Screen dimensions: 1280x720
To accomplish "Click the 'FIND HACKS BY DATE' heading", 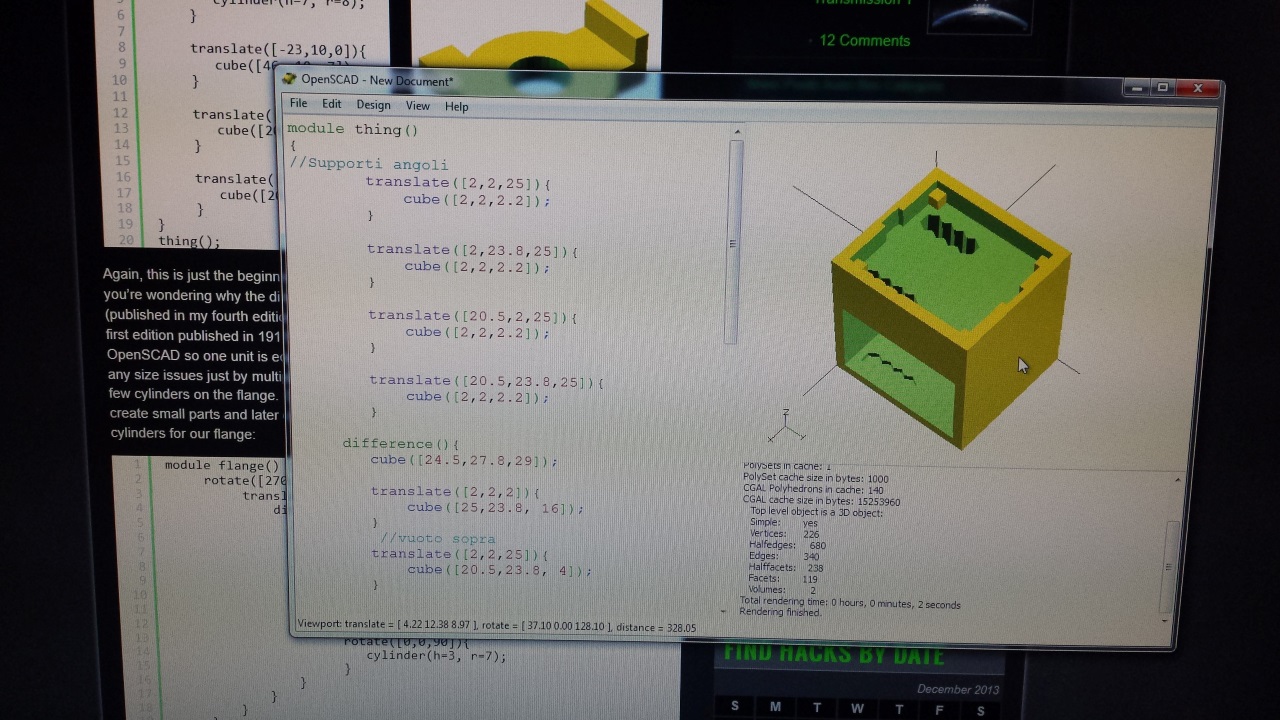I will point(834,655).
